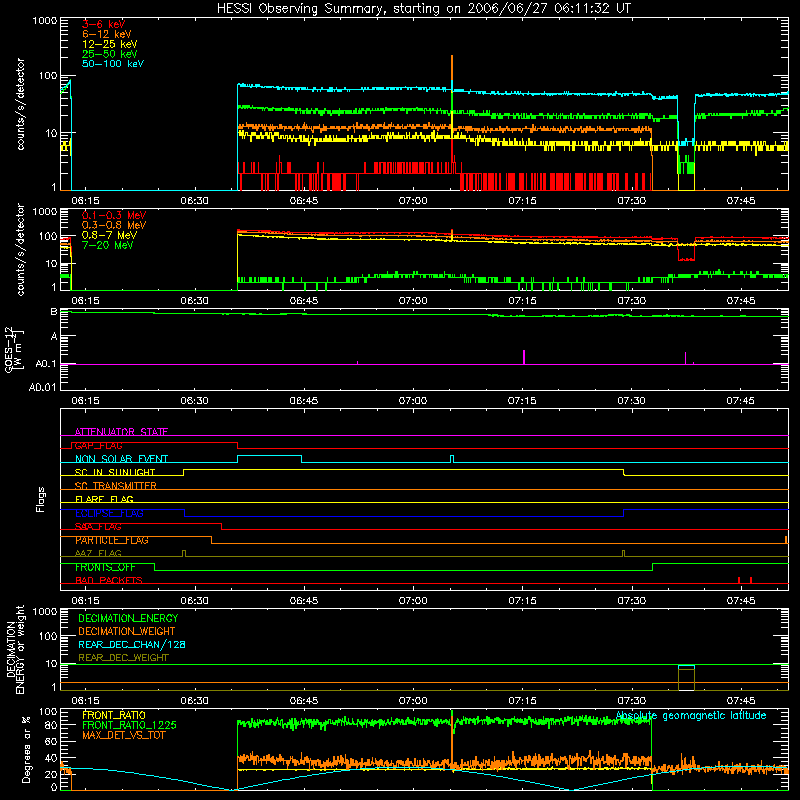Click the ECLIPSE_FLAG label
The image size is (800, 800).
109,513
